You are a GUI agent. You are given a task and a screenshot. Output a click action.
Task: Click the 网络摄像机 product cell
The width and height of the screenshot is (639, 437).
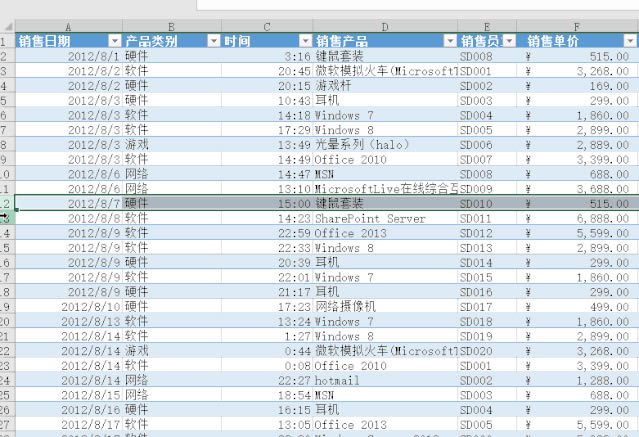(x=385, y=307)
